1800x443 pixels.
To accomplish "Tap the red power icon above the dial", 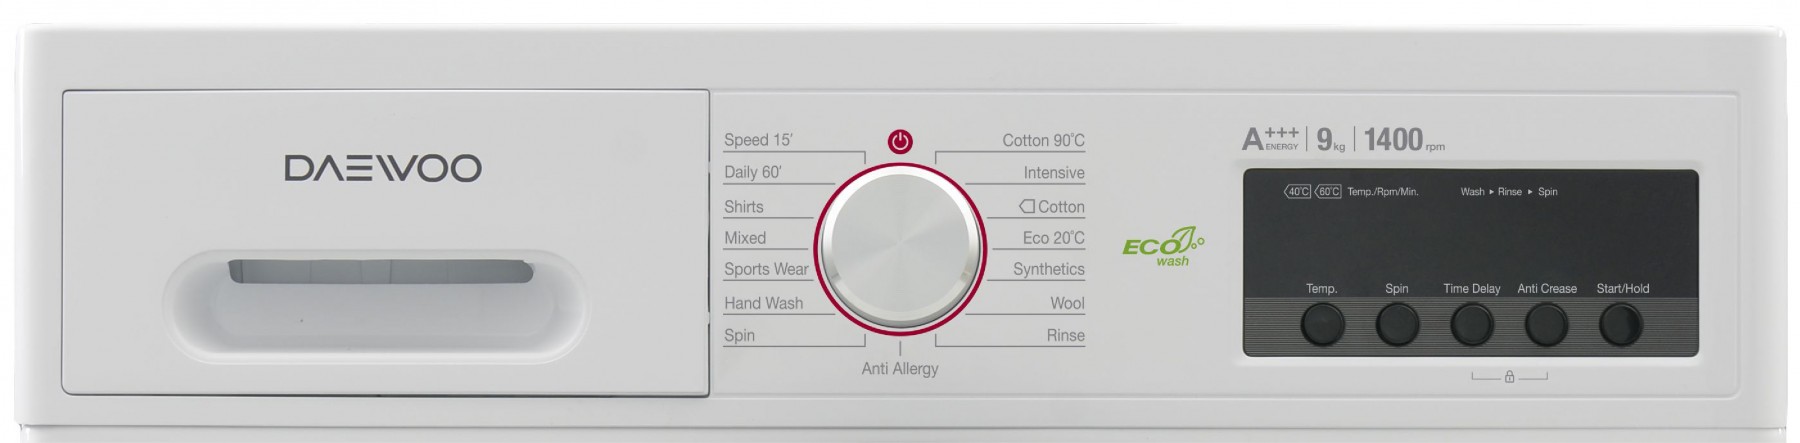I will click(900, 142).
